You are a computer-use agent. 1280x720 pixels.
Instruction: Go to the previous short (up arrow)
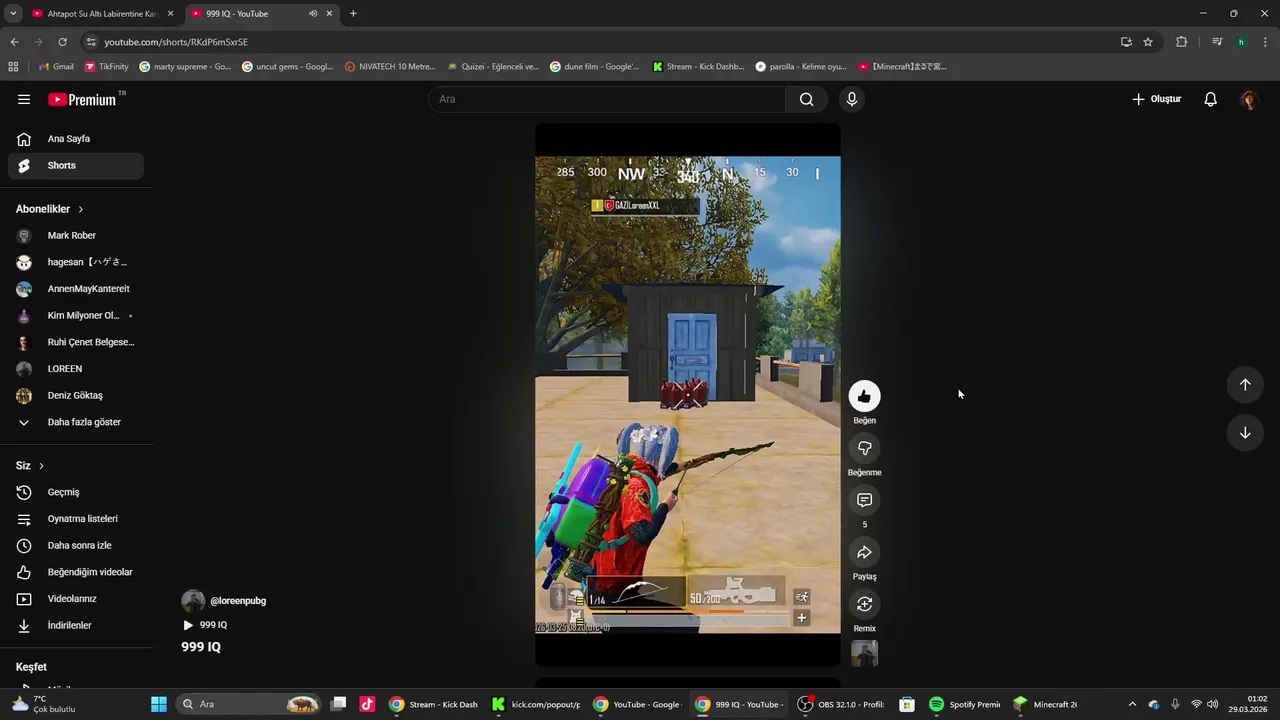[x=1245, y=385]
